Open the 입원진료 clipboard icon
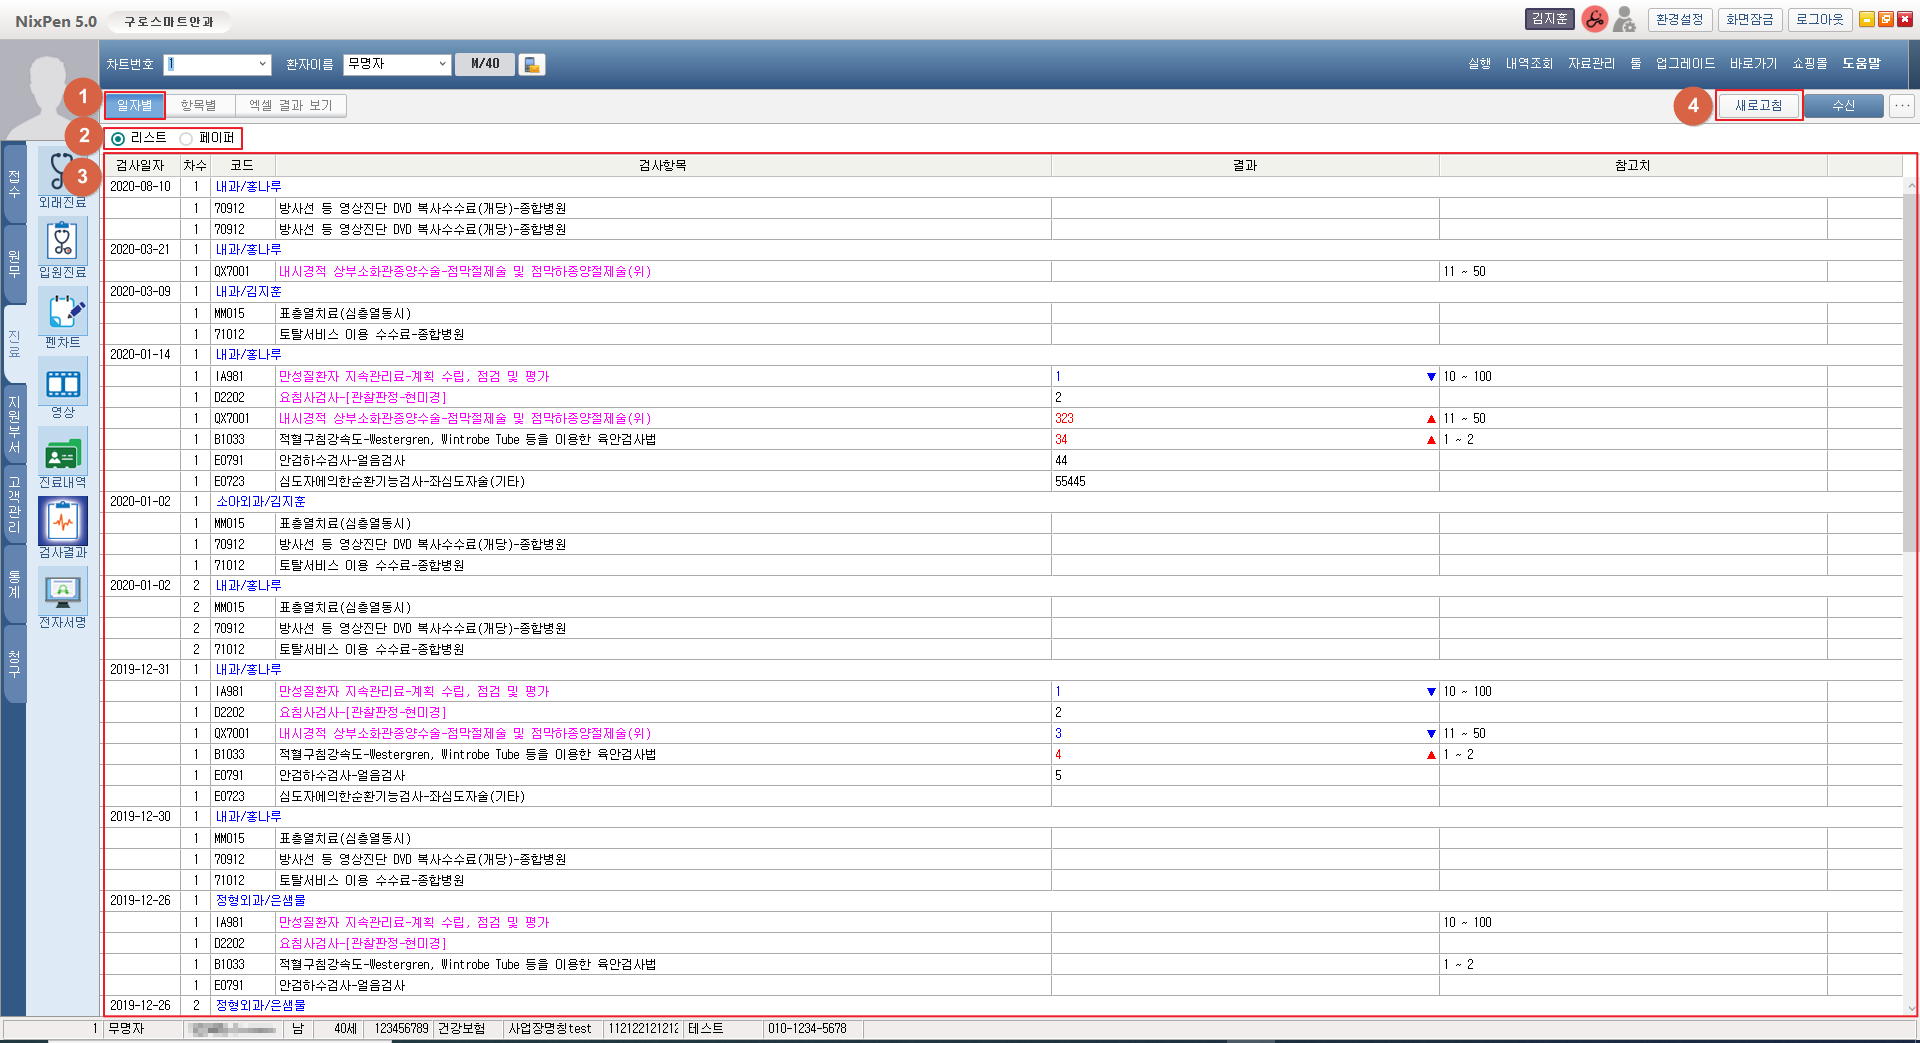 click(x=62, y=242)
